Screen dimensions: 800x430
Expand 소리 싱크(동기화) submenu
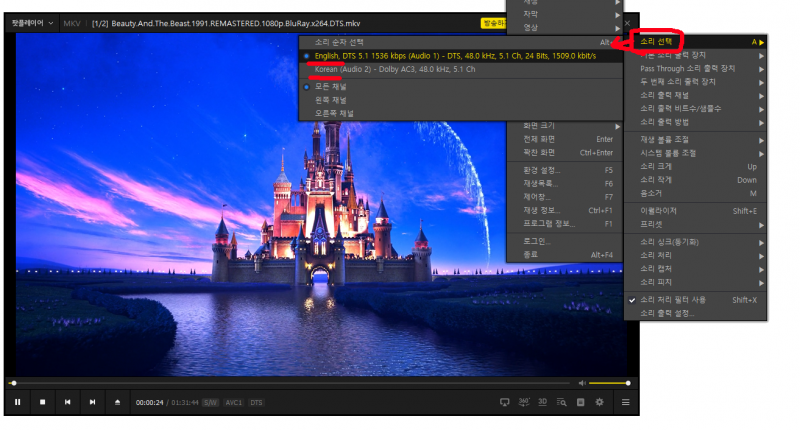click(695, 242)
